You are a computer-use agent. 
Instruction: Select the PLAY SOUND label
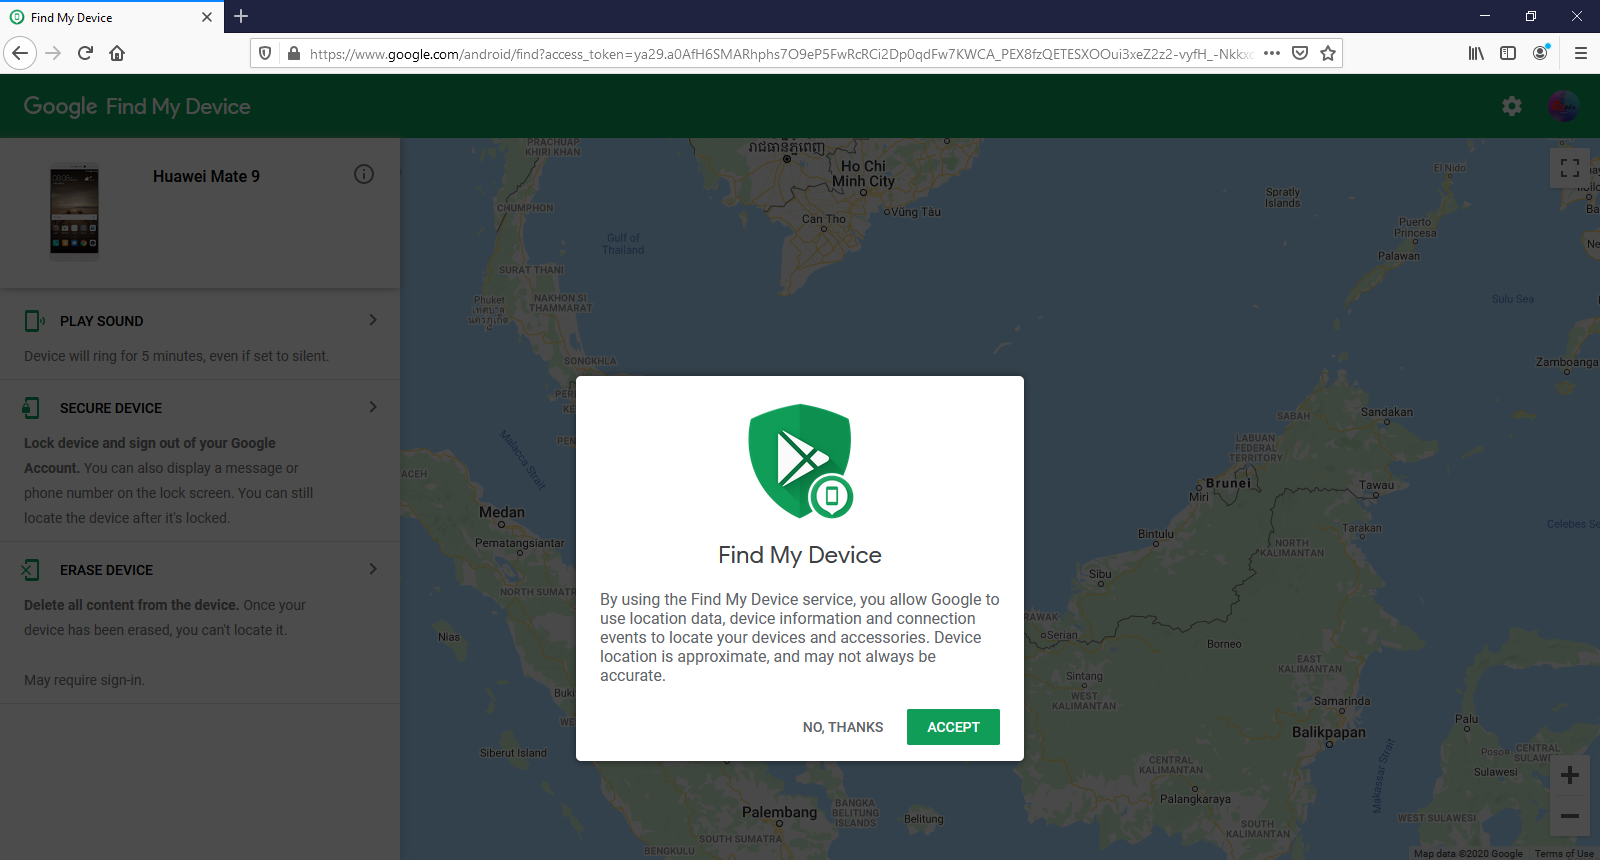click(x=101, y=321)
